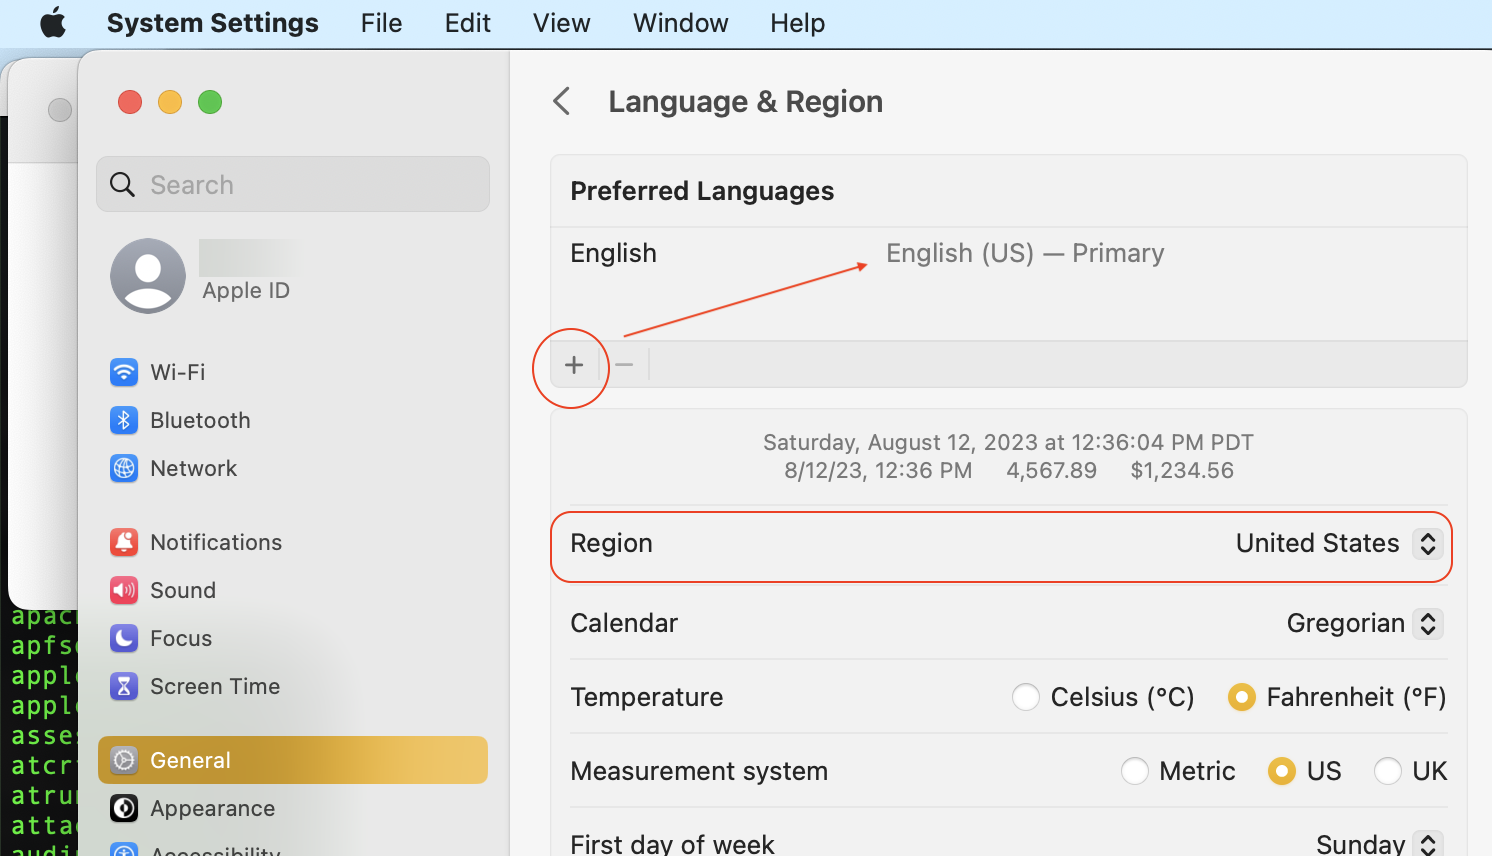Select the Network globe icon
The height and width of the screenshot is (856, 1492).
(x=124, y=468)
